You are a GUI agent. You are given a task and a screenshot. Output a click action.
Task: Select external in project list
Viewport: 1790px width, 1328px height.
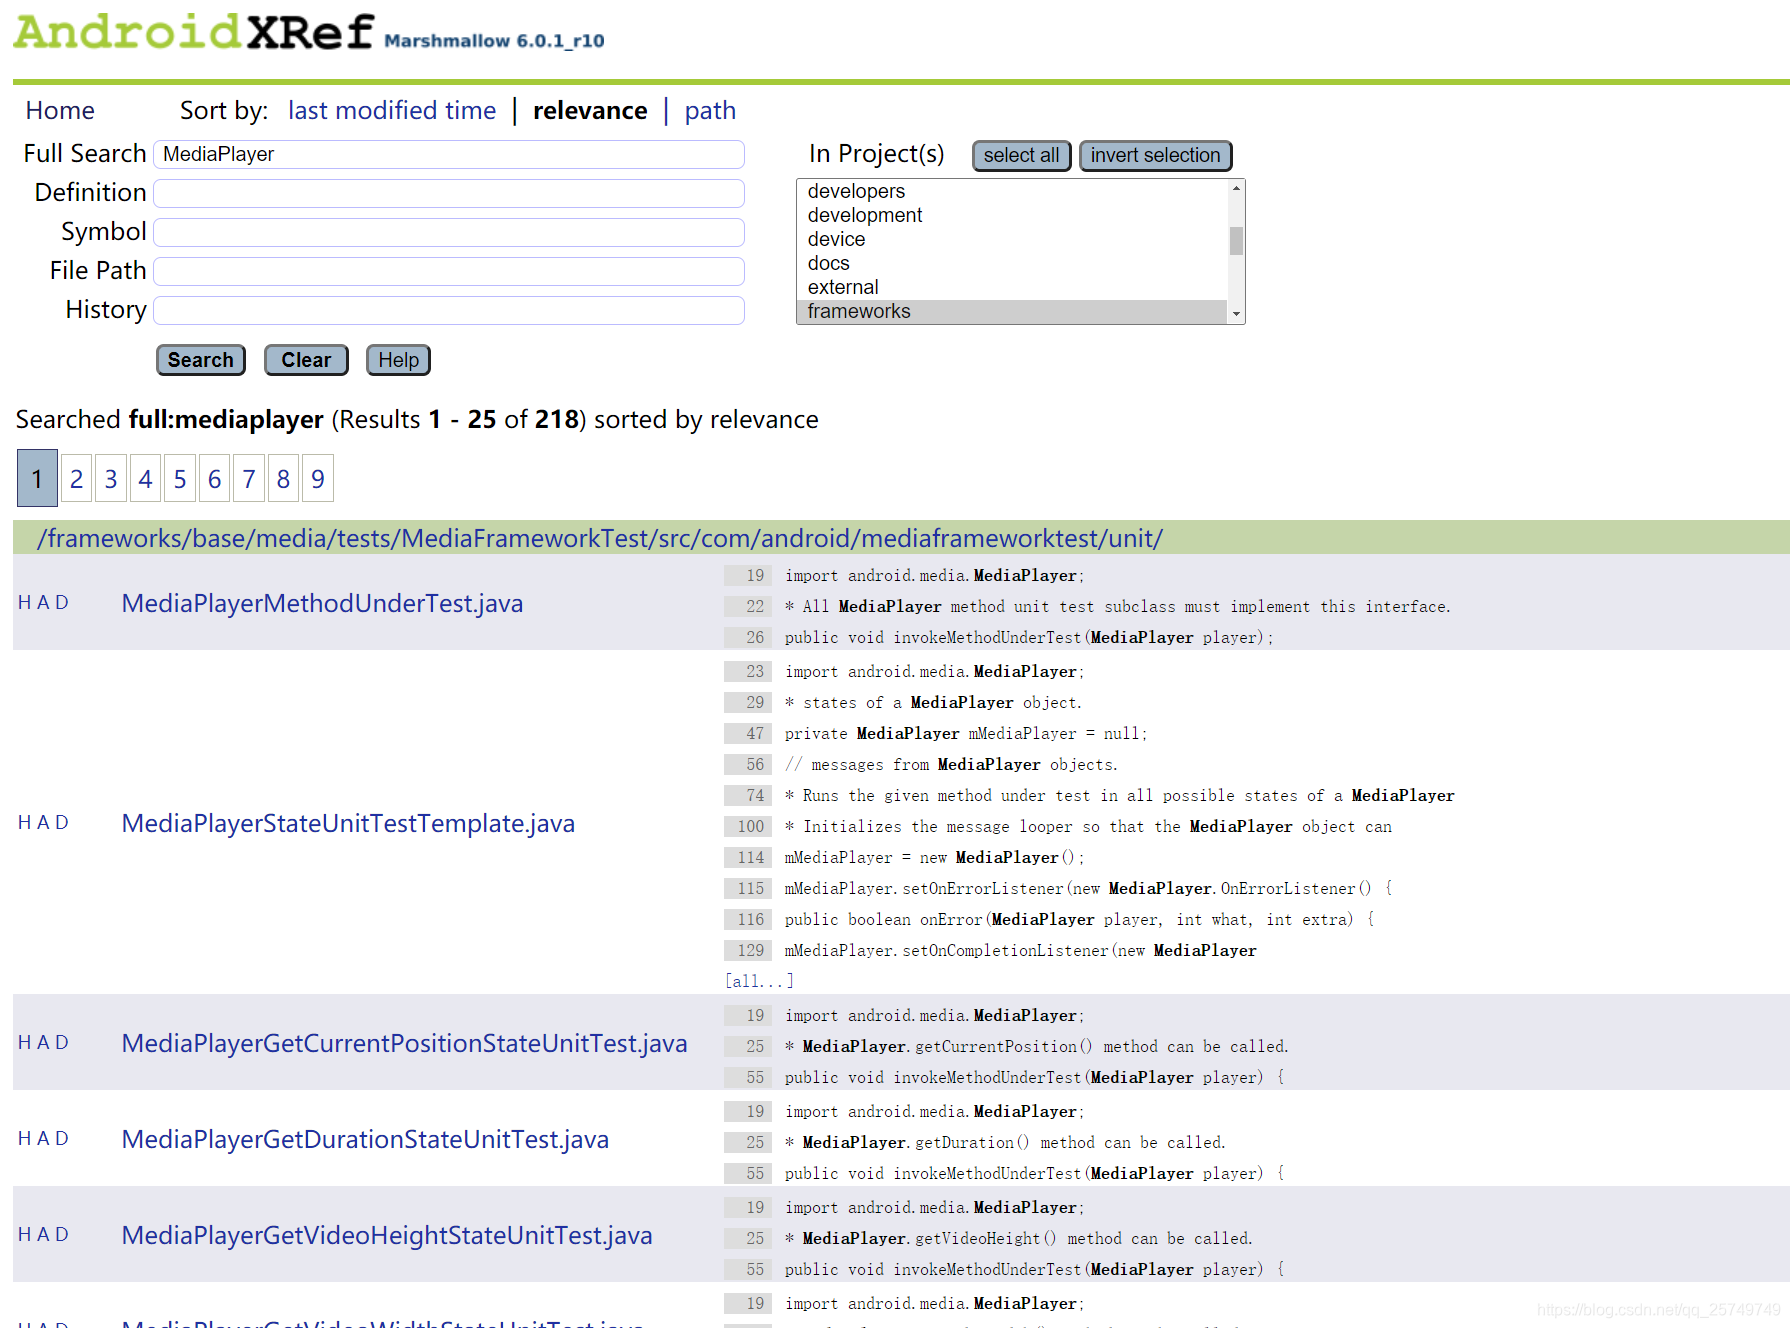coord(1012,287)
